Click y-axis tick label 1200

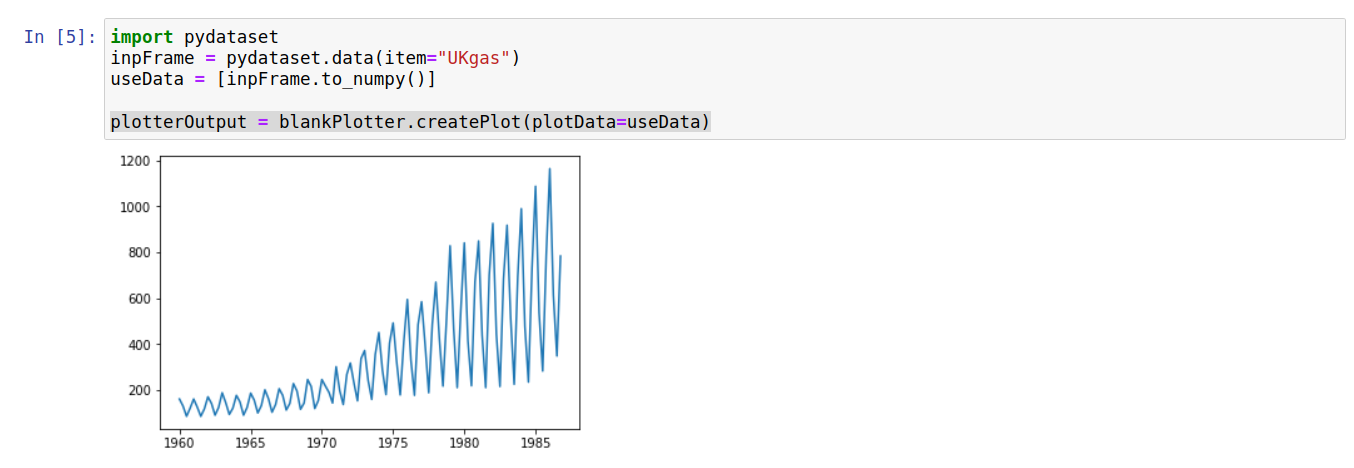click(x=134, y=161)
